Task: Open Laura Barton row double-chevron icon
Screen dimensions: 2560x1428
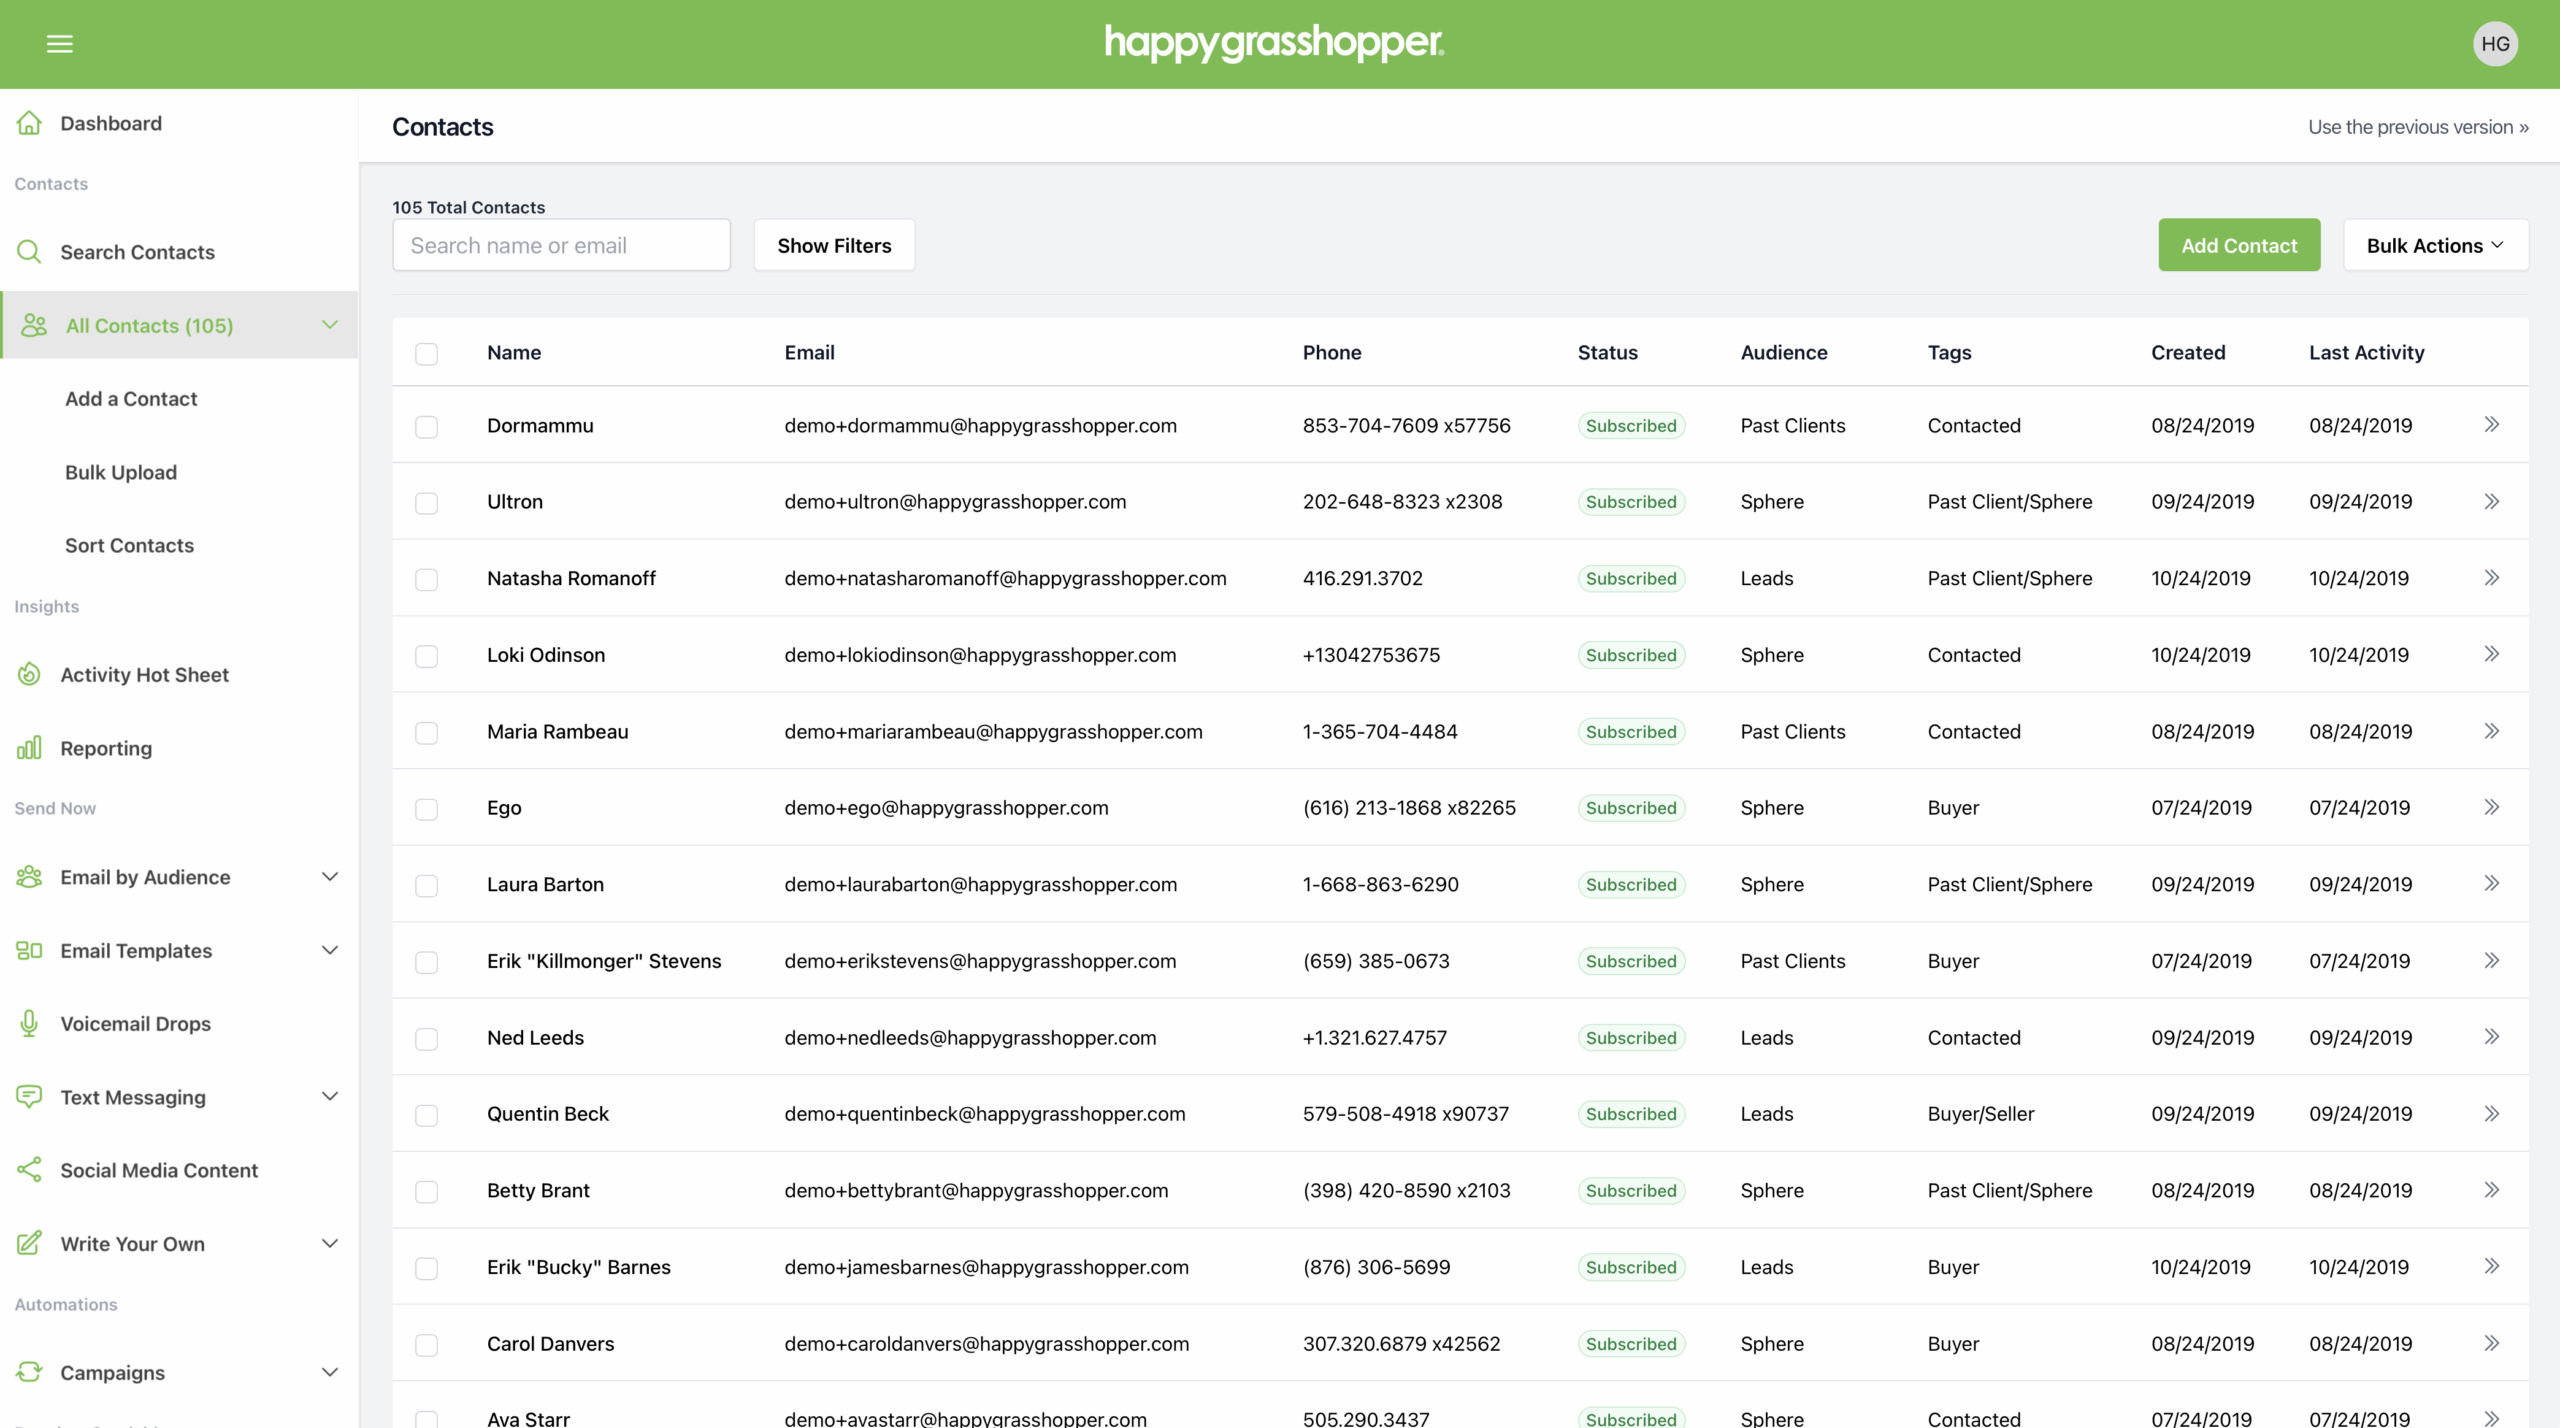Action: tap(2492, 884)
